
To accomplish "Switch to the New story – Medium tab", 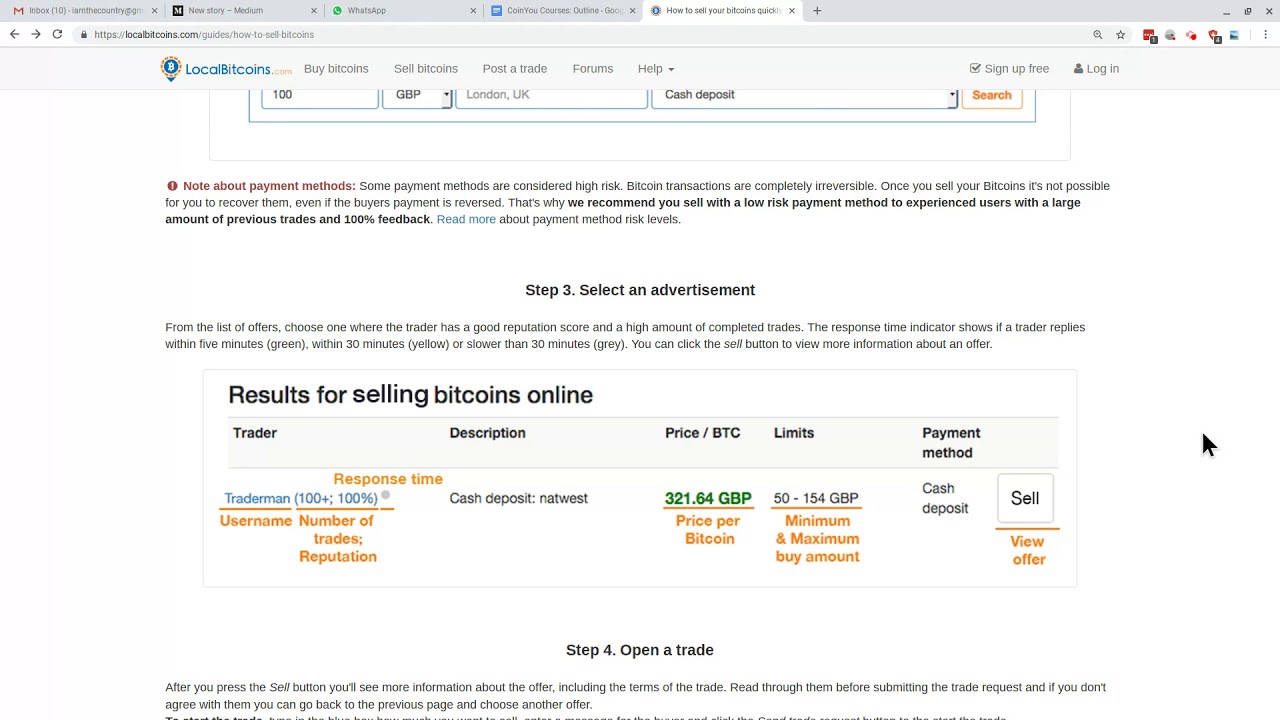I will coord(243,11).
